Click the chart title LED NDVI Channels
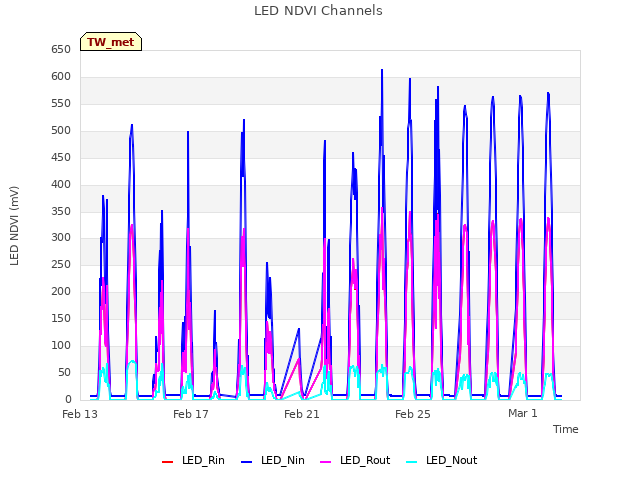640x480 pixels. pyautogui.click(x=318, y=11)
